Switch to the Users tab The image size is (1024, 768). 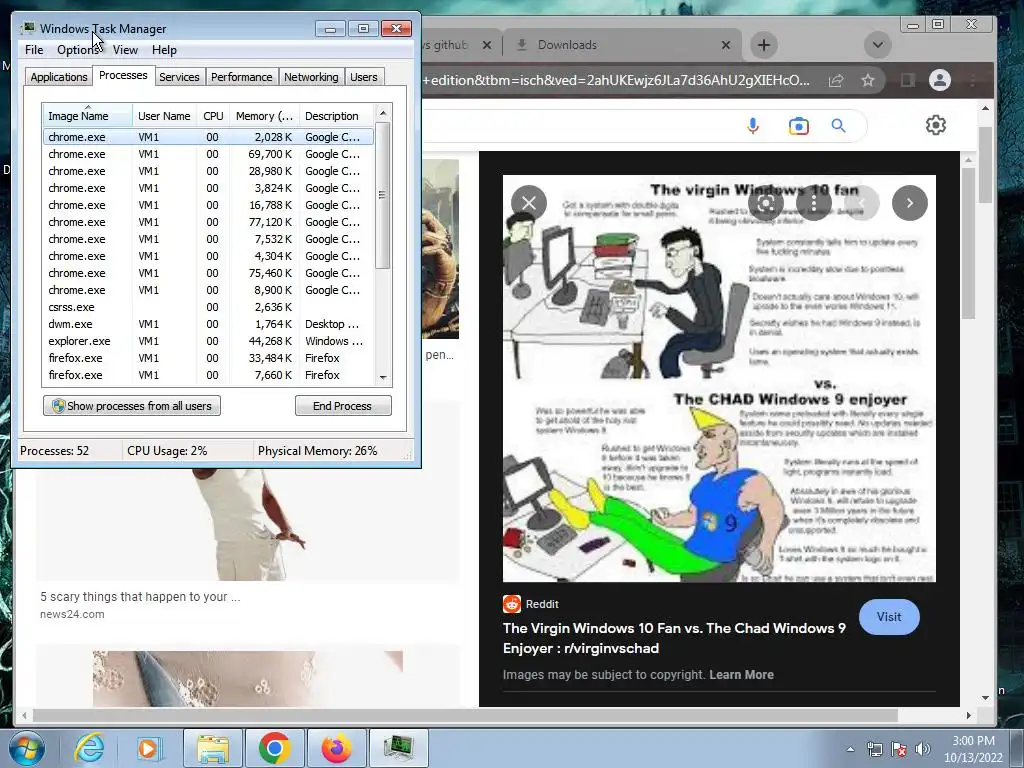pos(364,77)
